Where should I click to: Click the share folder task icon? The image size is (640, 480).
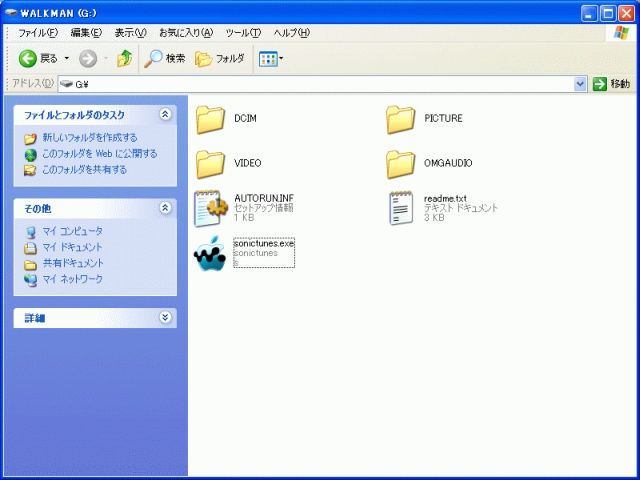(x=30, y=171)
